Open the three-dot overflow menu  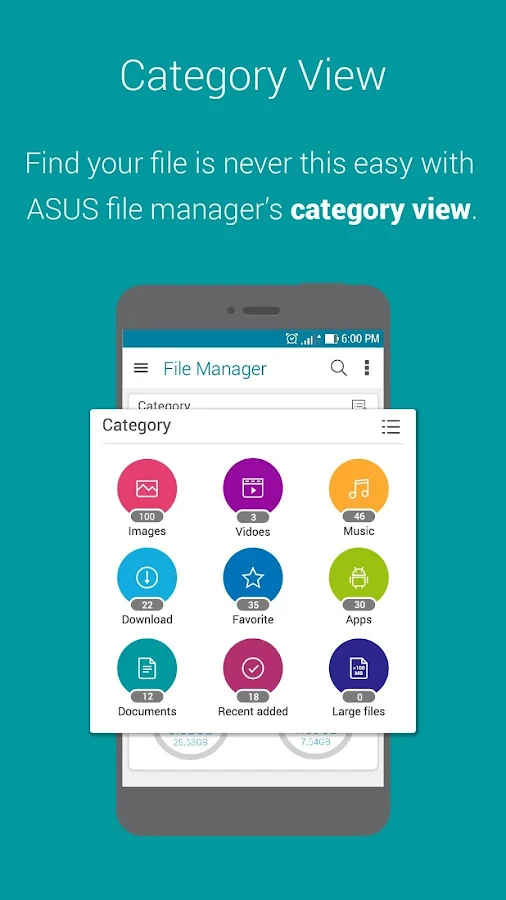[x=367, y=368]
